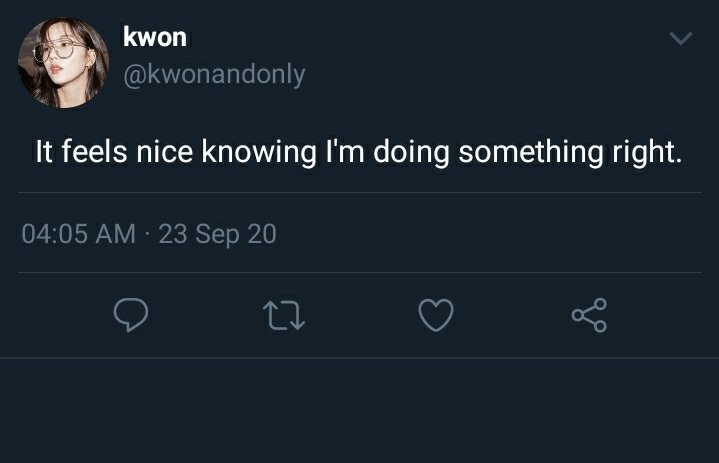This screenshot has width=719, height=463.
Task: Open the reply composer bubble
Action: pyautogui.click(x=131, y=314)
